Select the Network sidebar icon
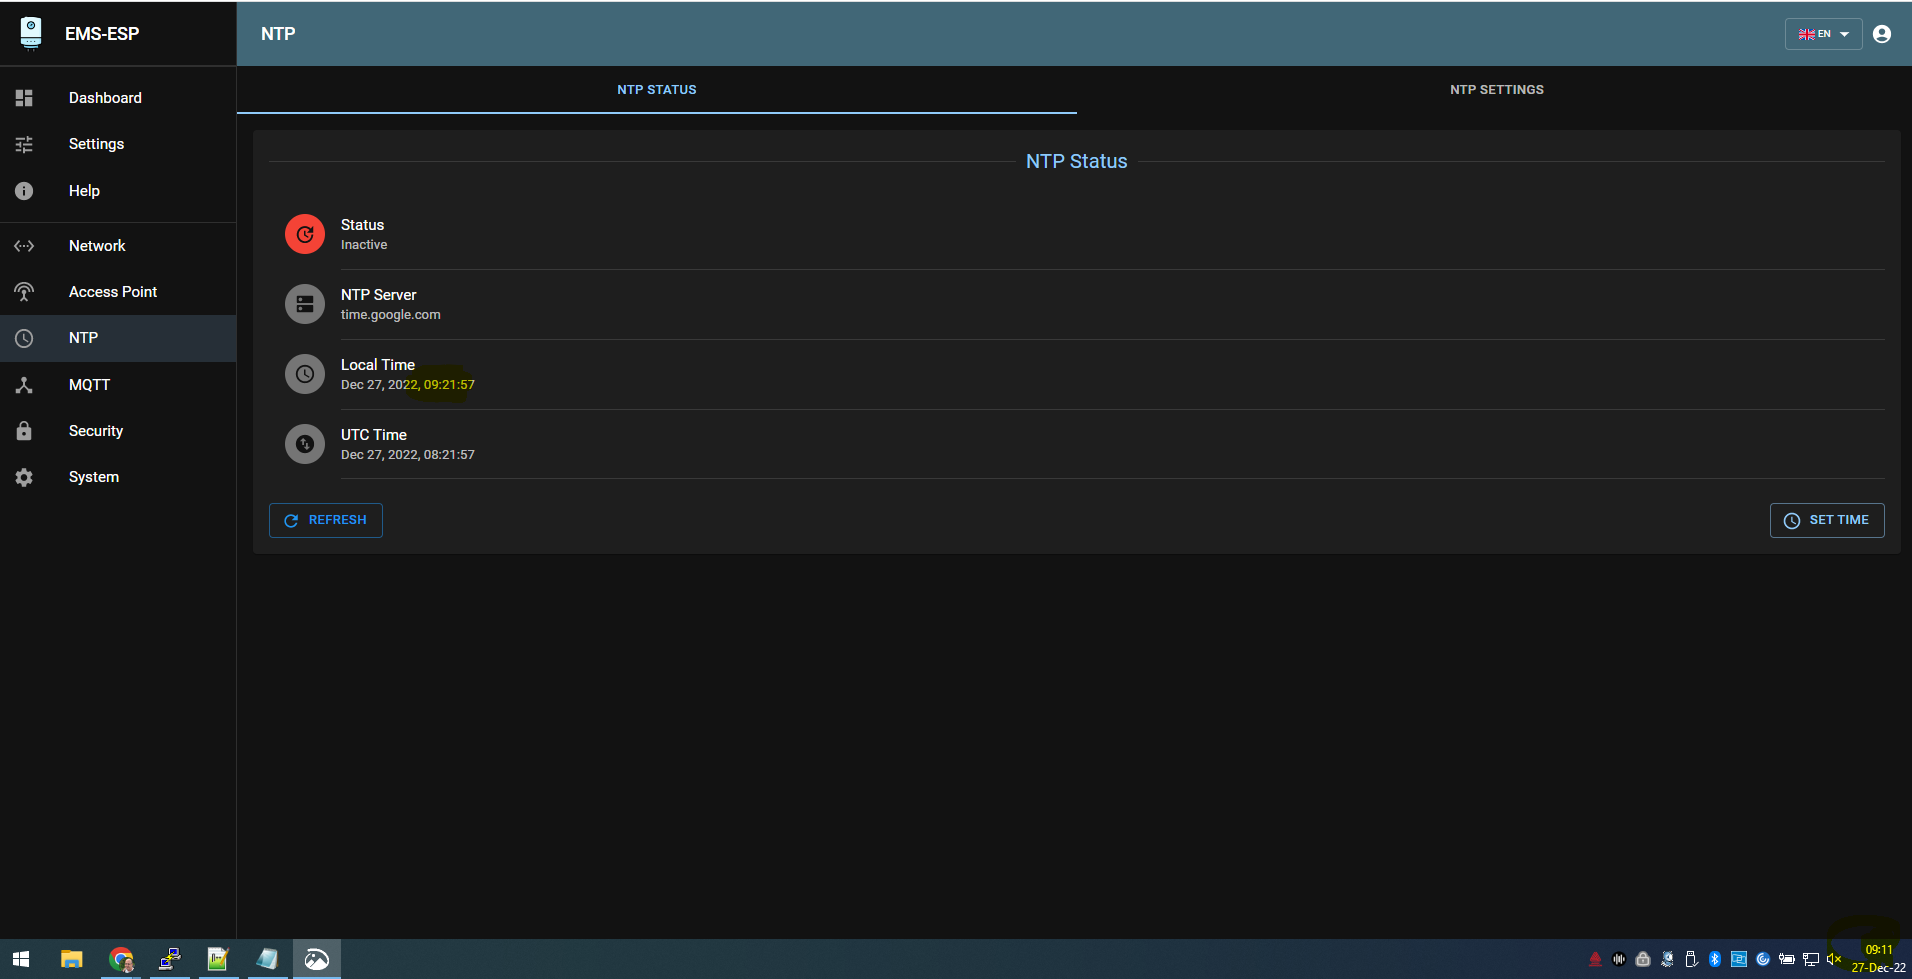The height and width of the screenshot is (979, 1912). coord(24,245)
